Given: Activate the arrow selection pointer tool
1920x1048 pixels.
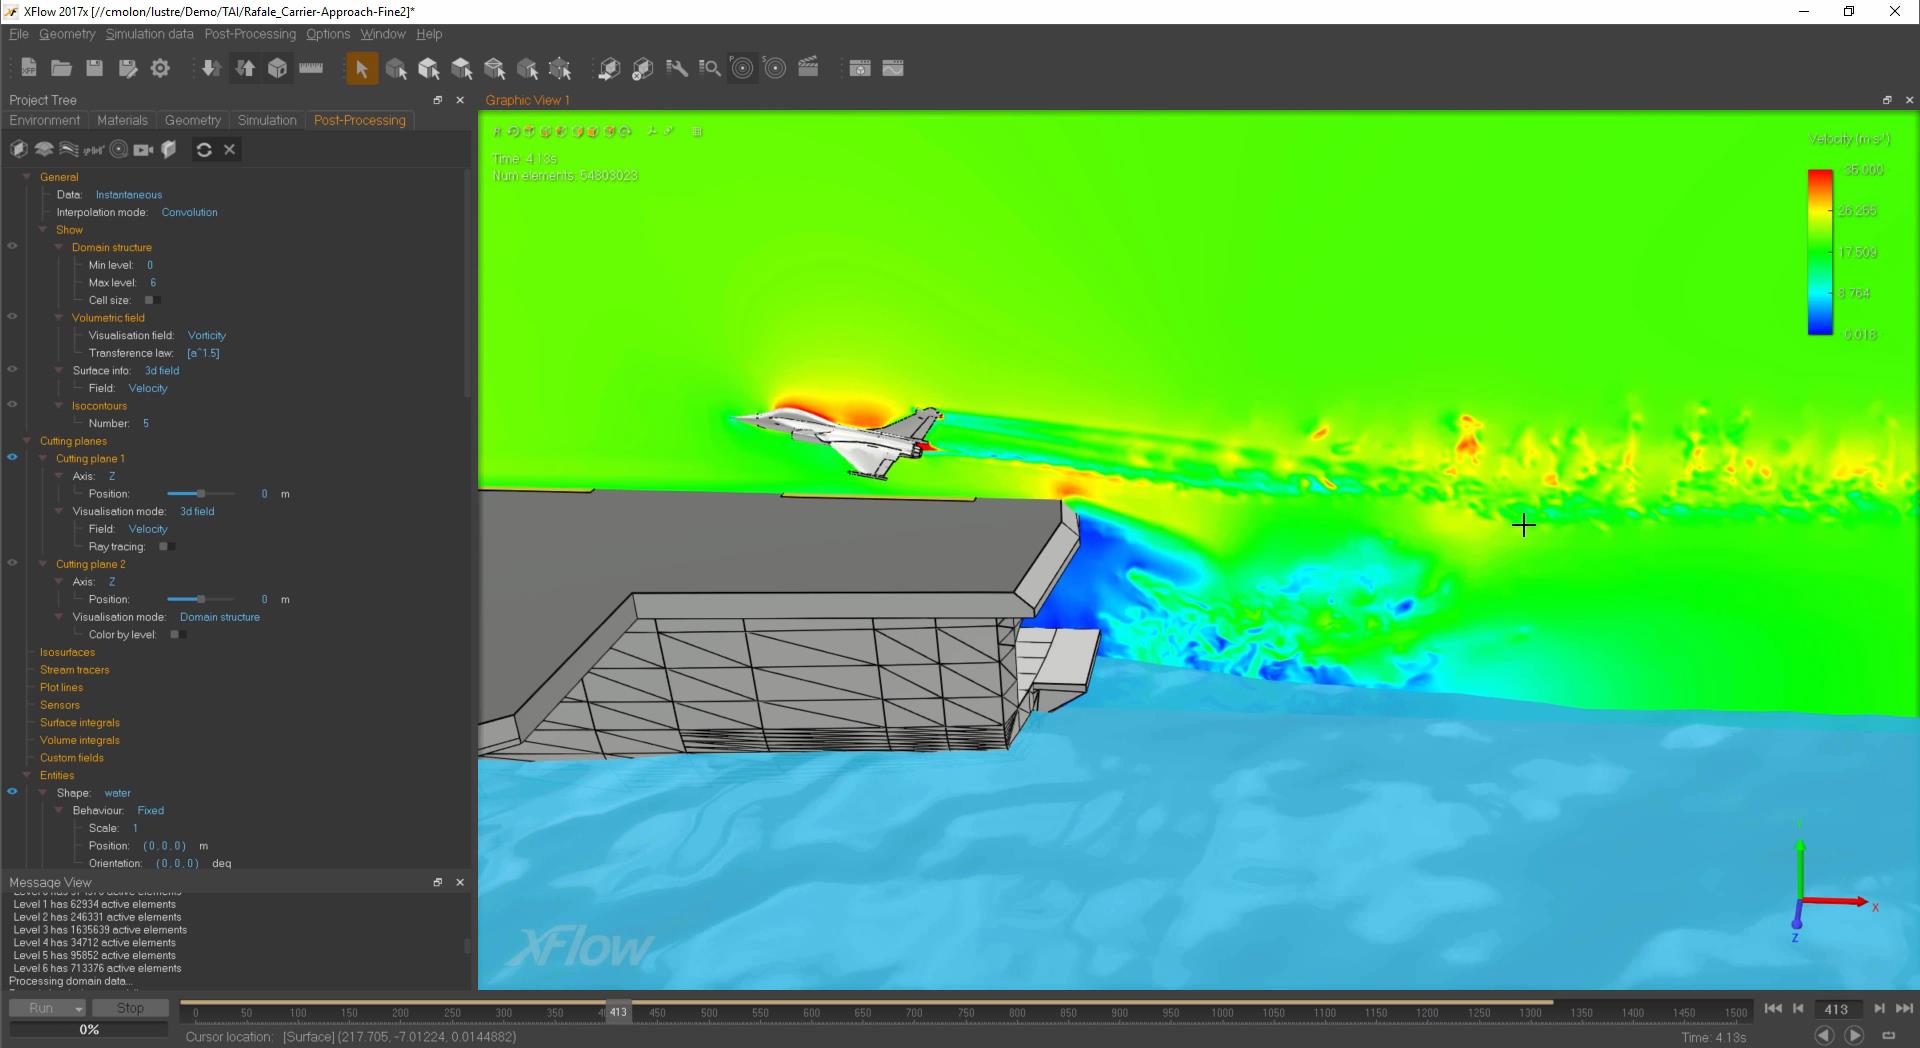Looking at the screenshot, I should [x=362, y=68].
